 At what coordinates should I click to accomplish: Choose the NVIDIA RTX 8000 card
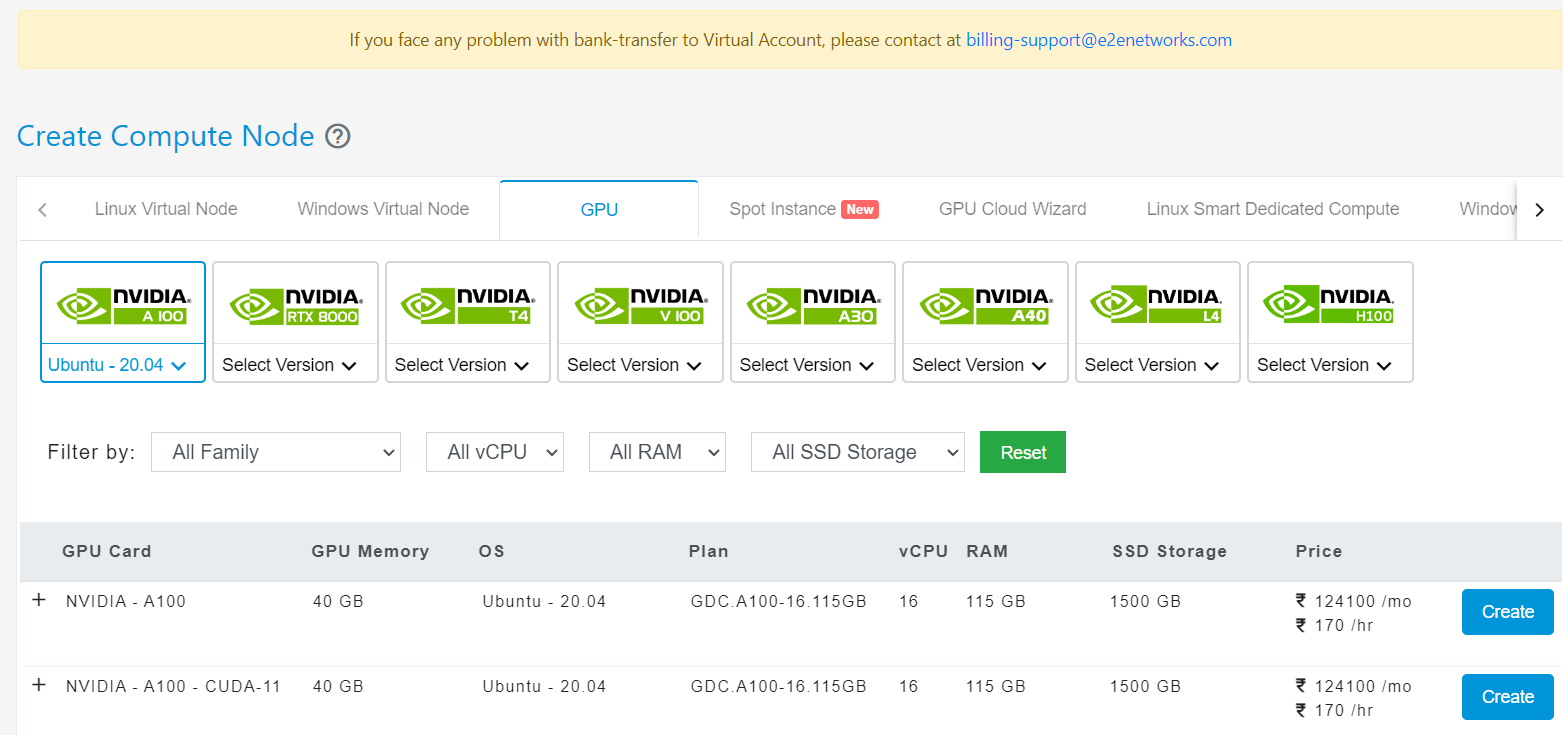295,304
